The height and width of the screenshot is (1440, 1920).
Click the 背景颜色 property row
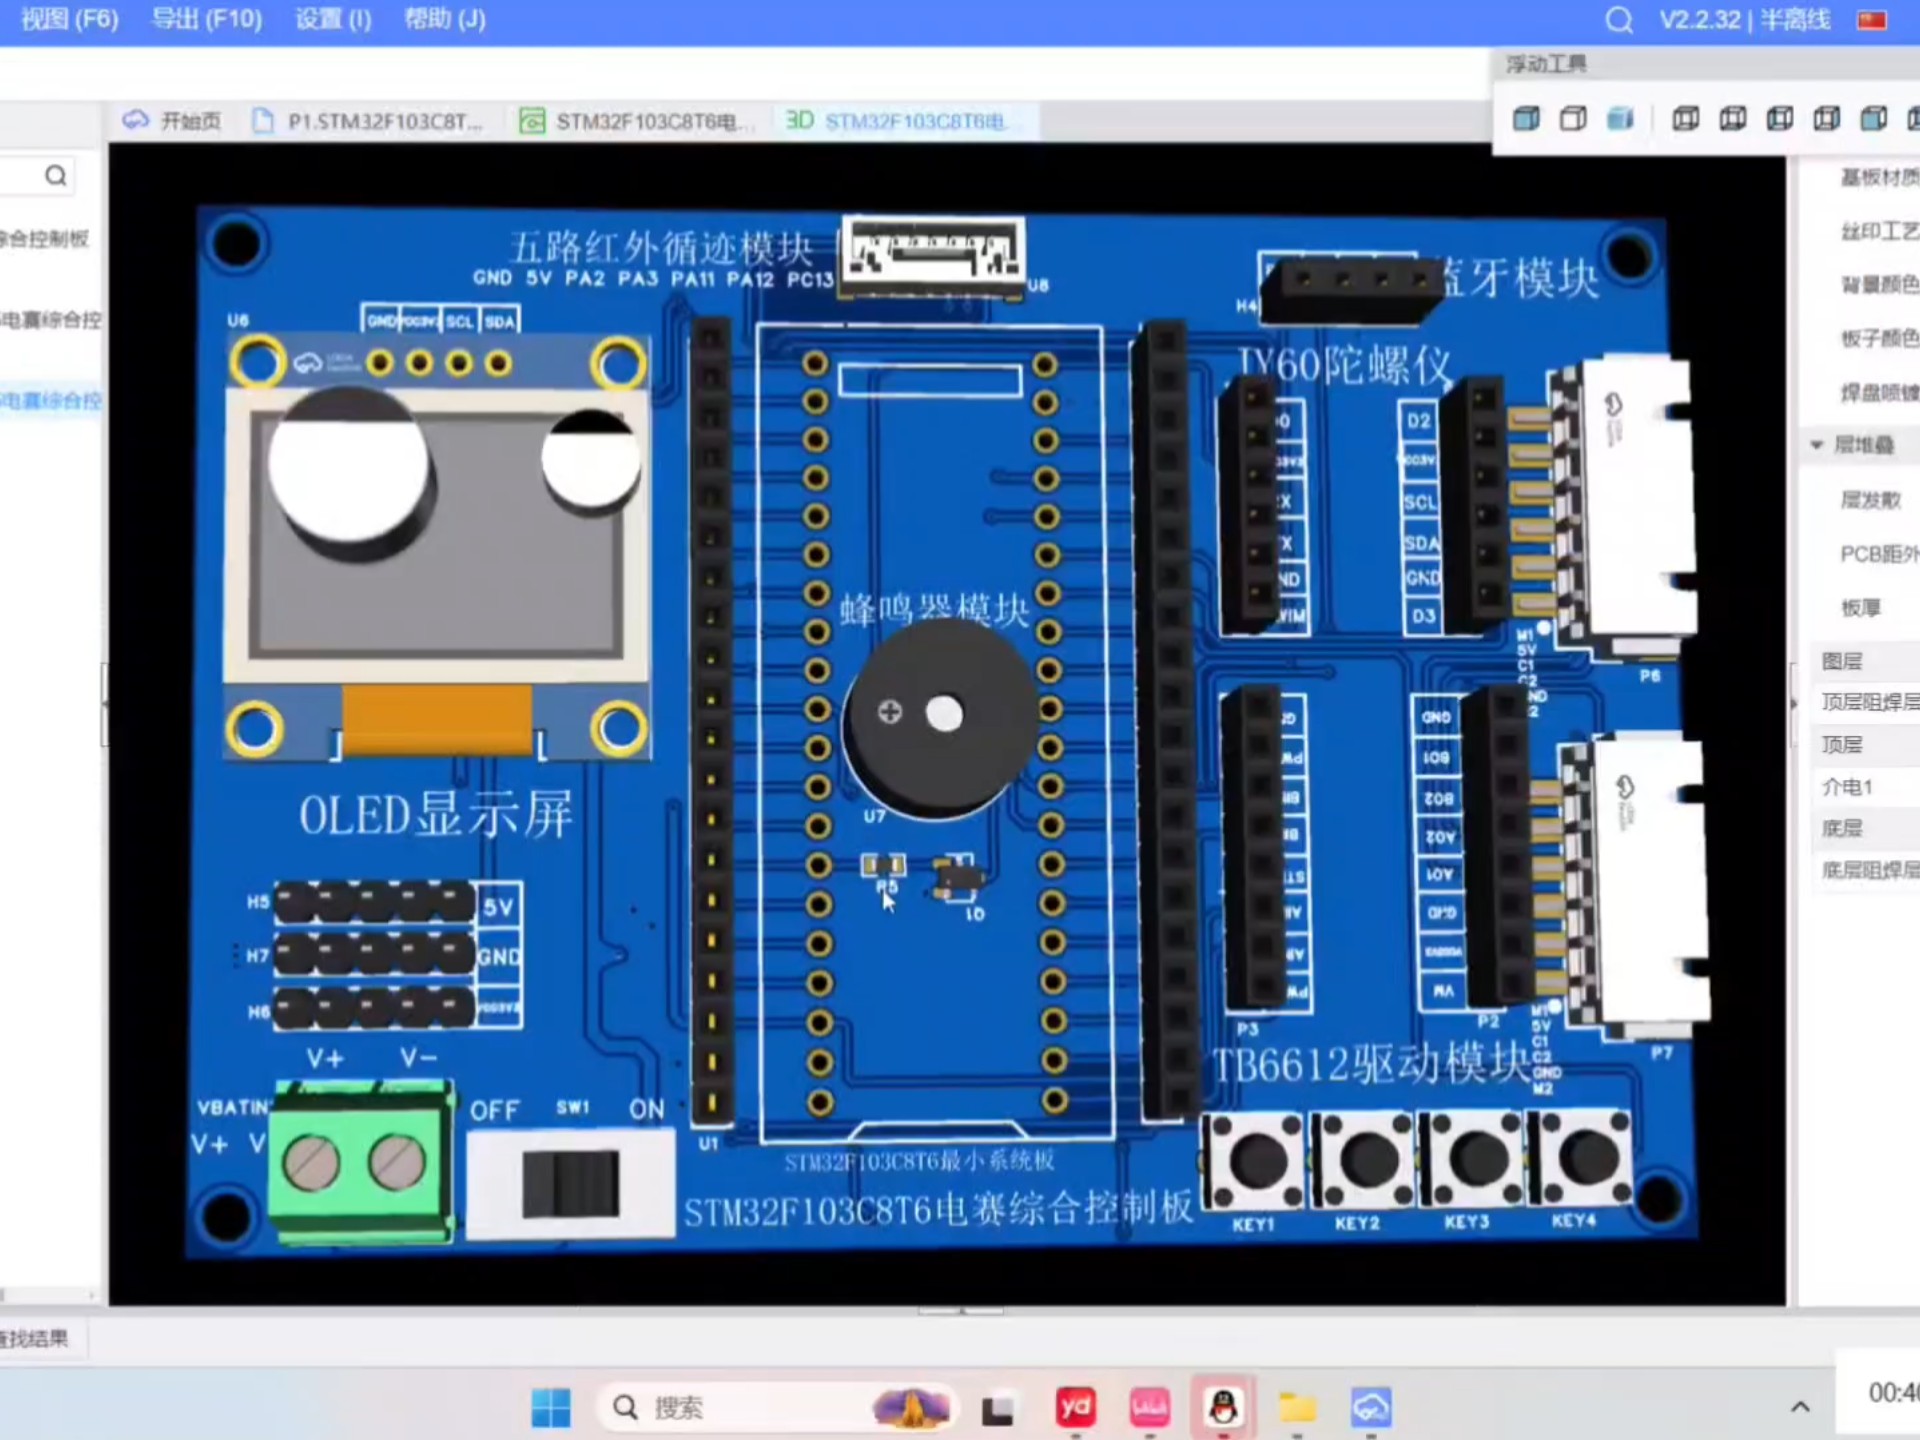(1878, 286)
